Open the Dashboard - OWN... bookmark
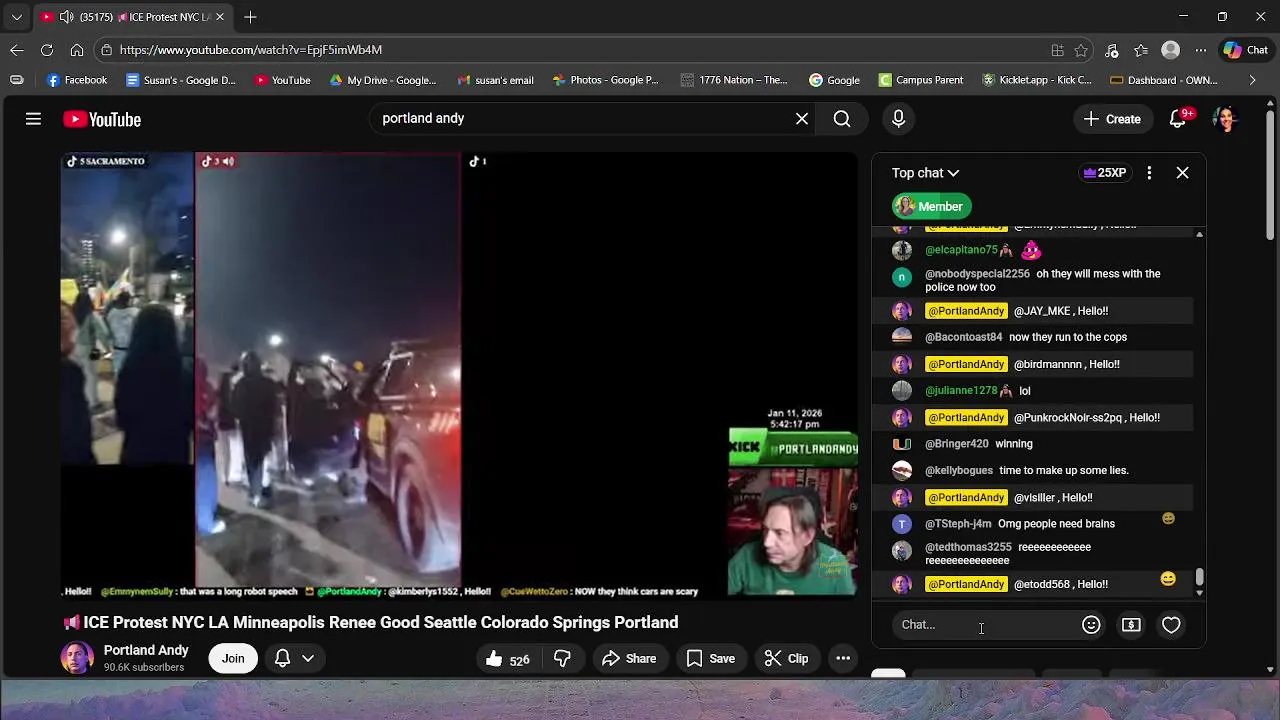This screenshot has width=1280, height=720. click(x=1164, y=80)
